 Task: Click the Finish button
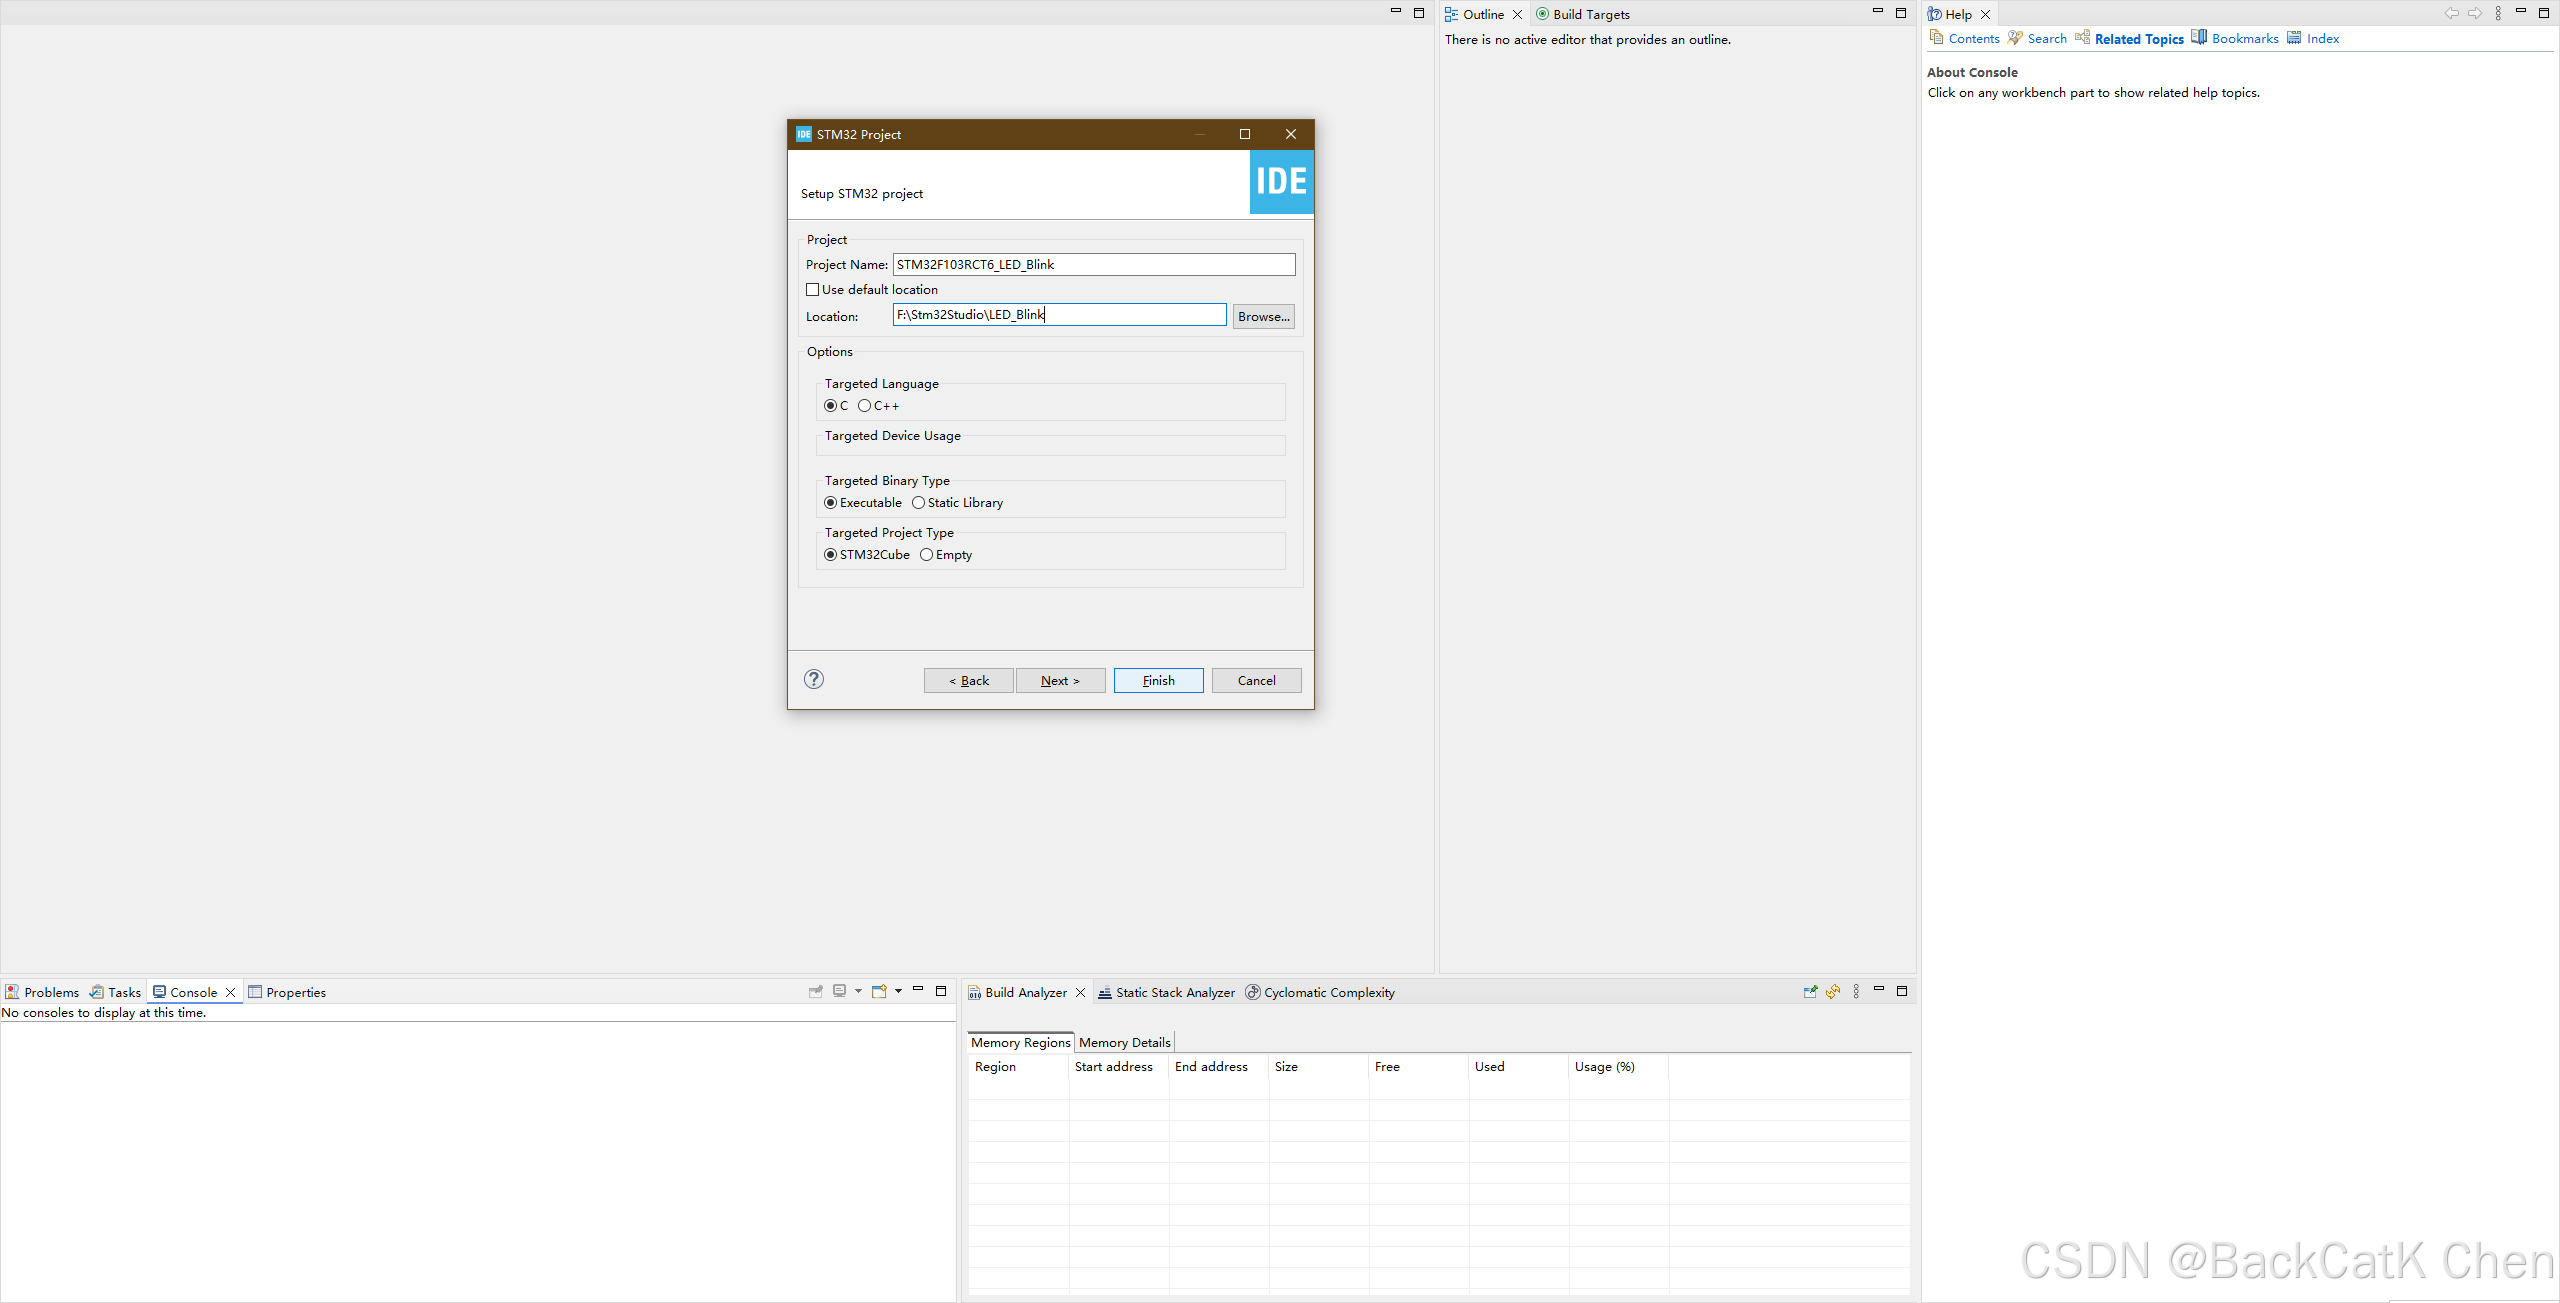point(1158,680)
